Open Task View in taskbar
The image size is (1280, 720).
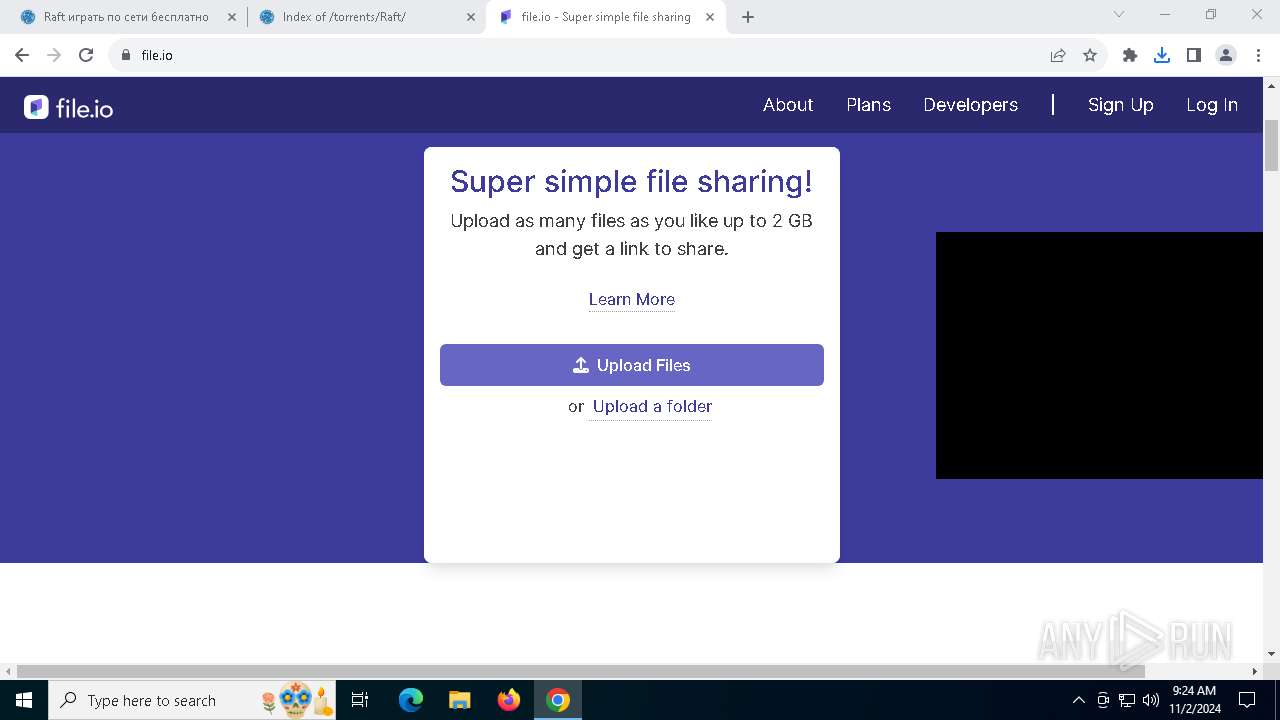pos(361,700)
